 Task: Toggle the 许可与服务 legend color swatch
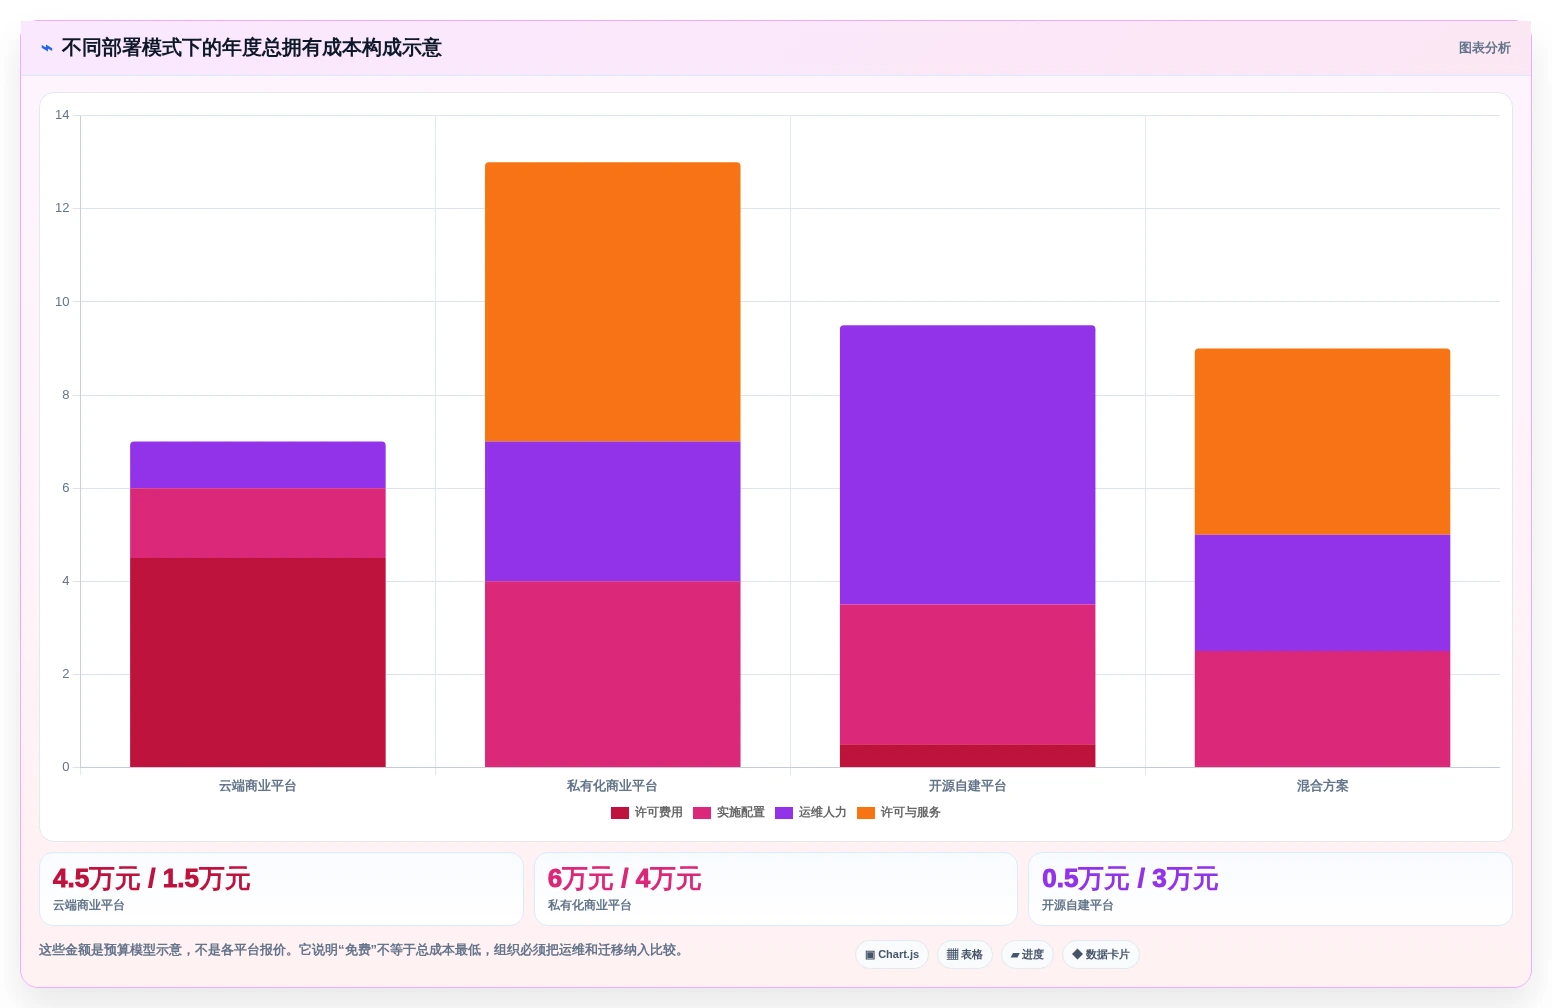pyautogui.click(x=866, y=813)
